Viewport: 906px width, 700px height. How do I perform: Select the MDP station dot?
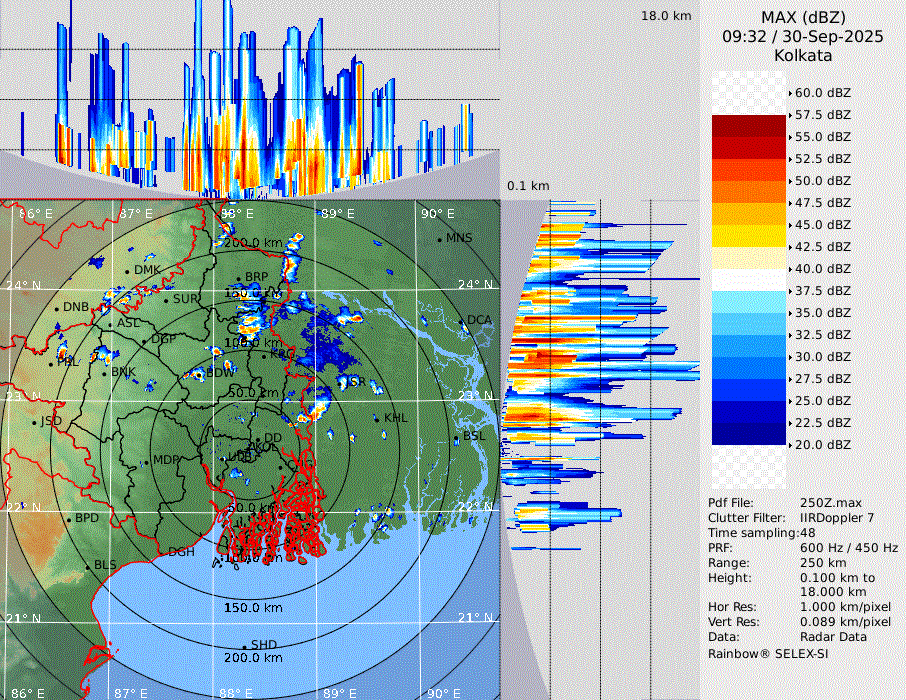click(x=147, y=461)
